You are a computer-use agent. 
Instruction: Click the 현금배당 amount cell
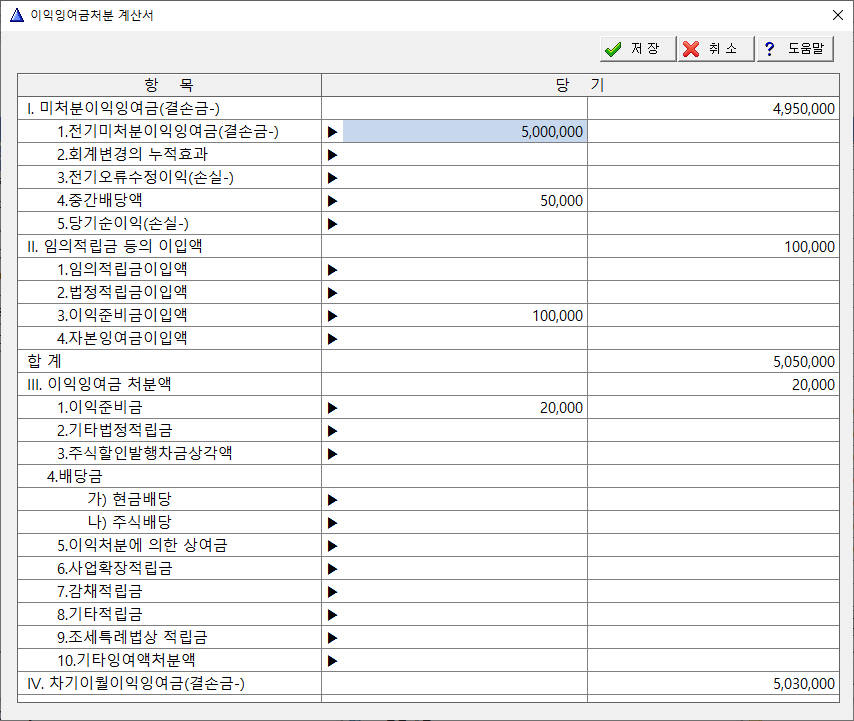click(x=465, y=500)
